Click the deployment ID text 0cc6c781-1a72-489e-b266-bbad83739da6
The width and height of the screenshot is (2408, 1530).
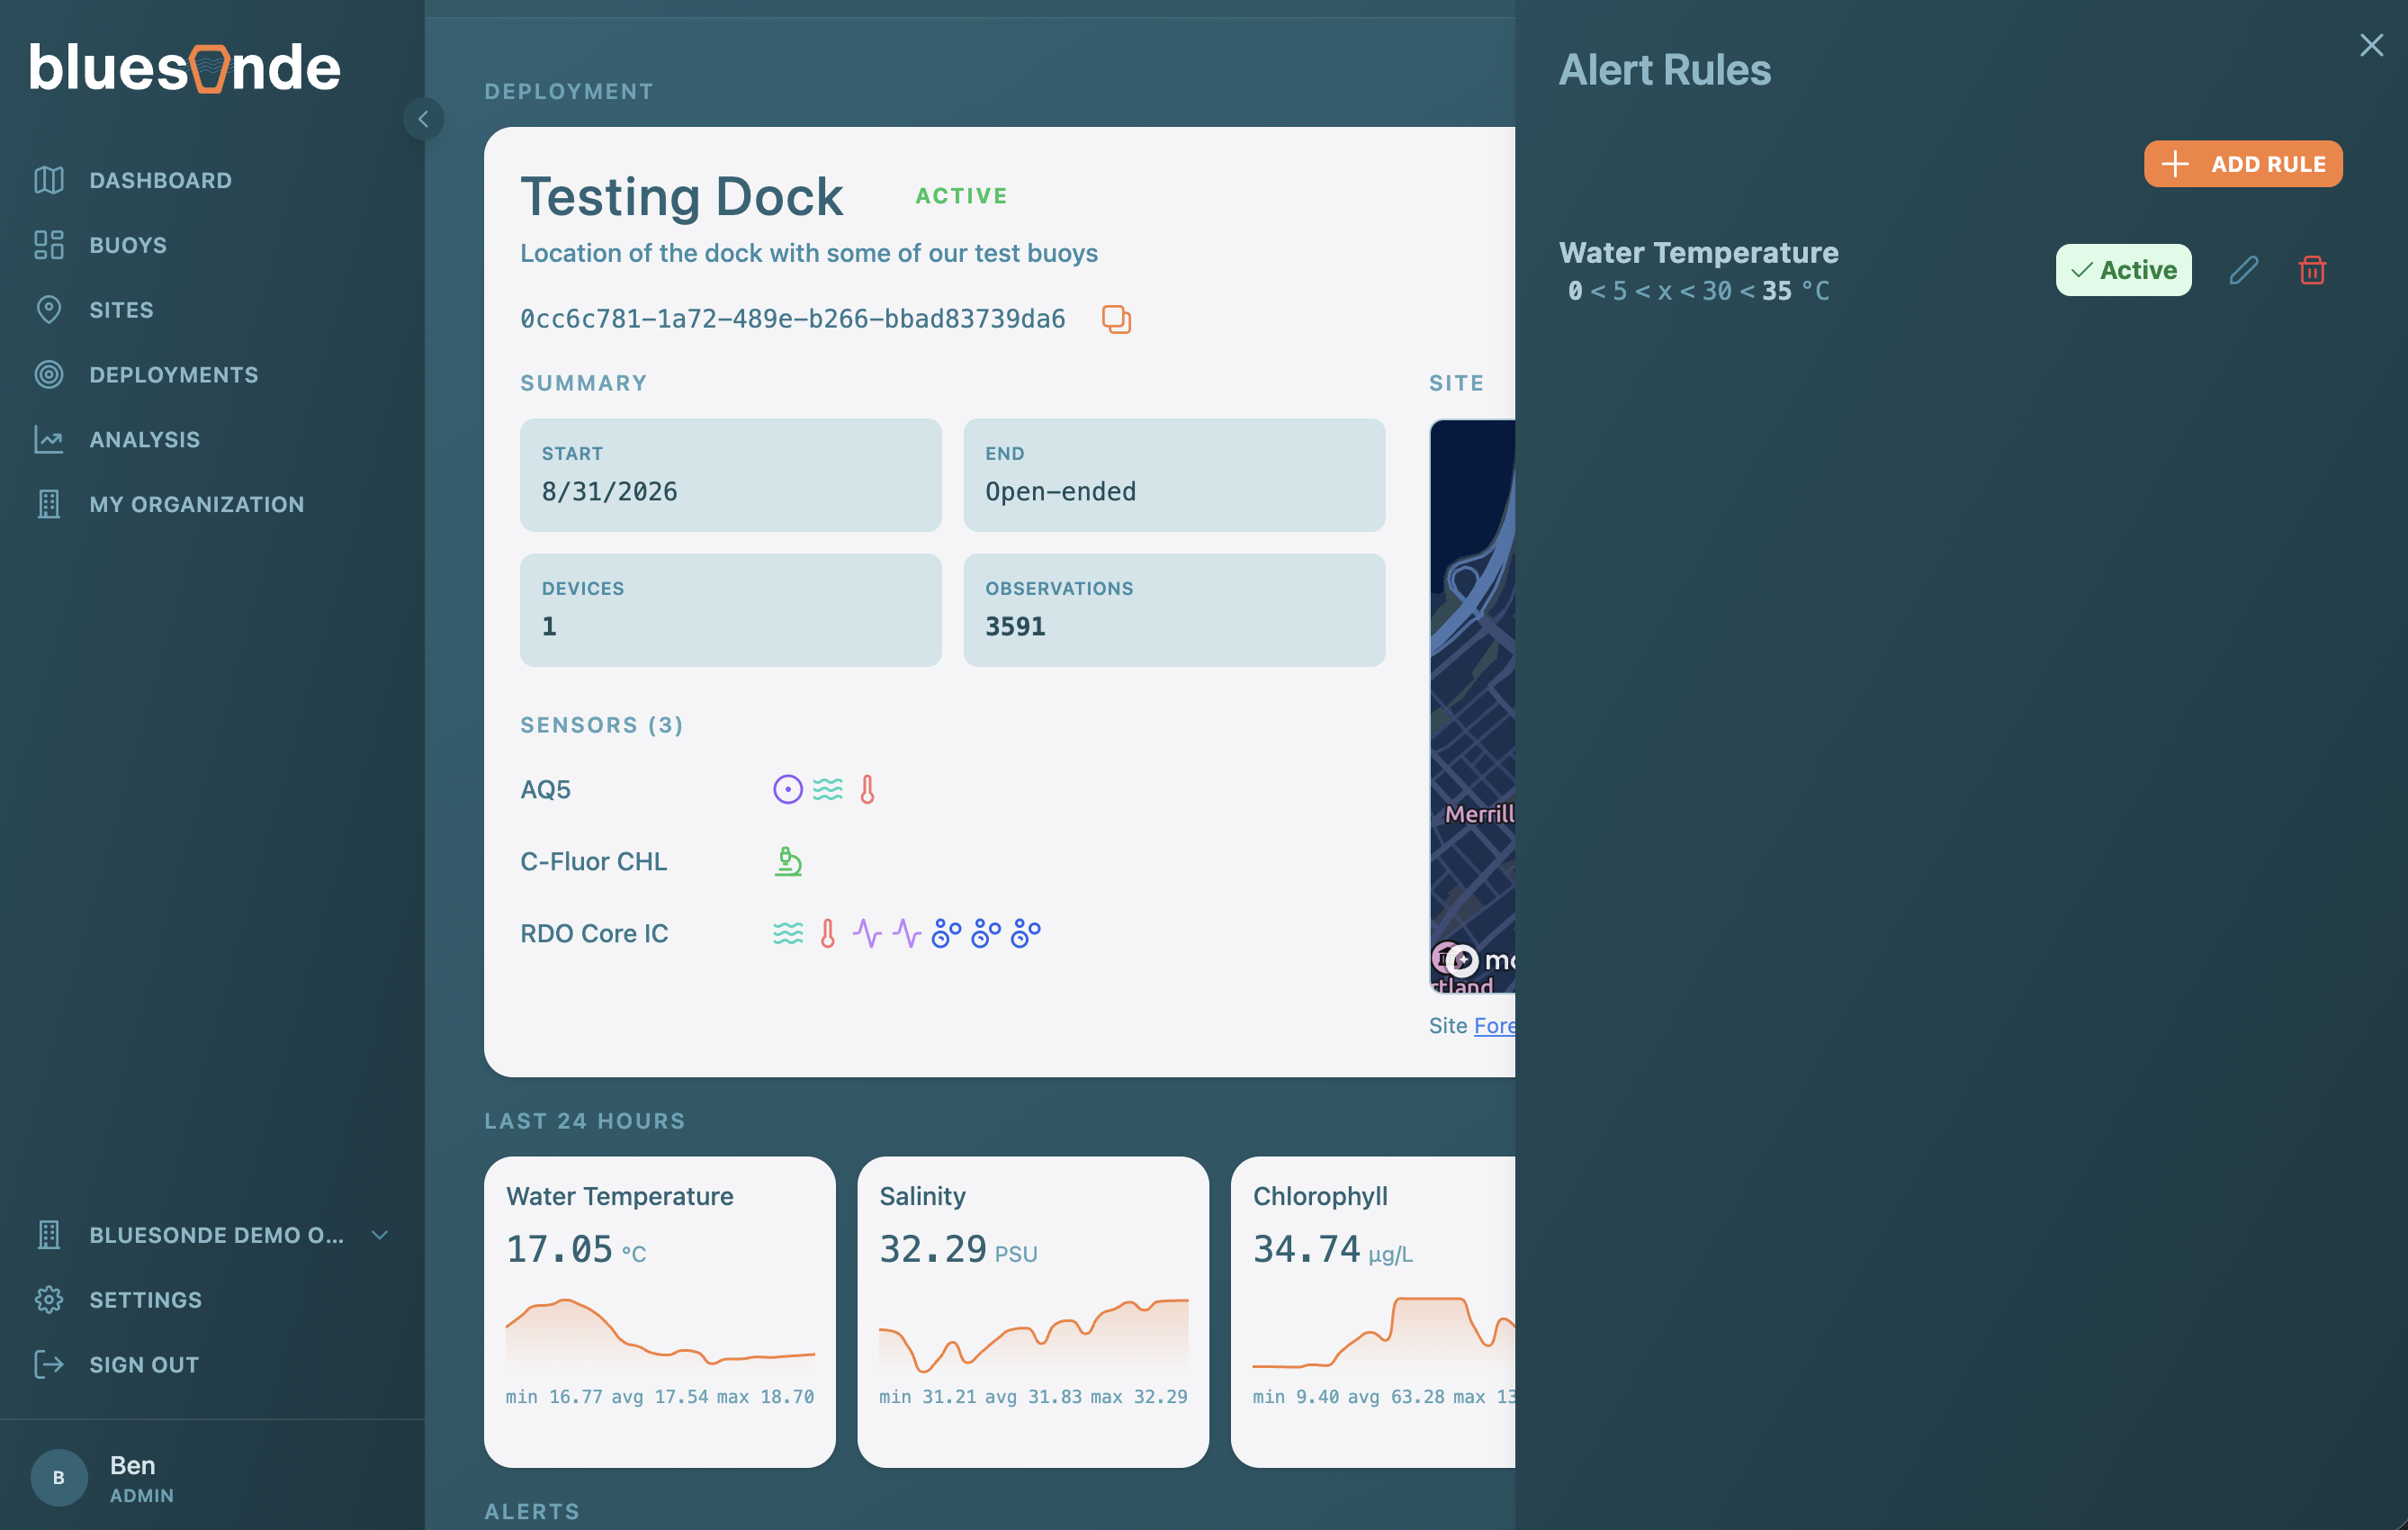[793, 319]
